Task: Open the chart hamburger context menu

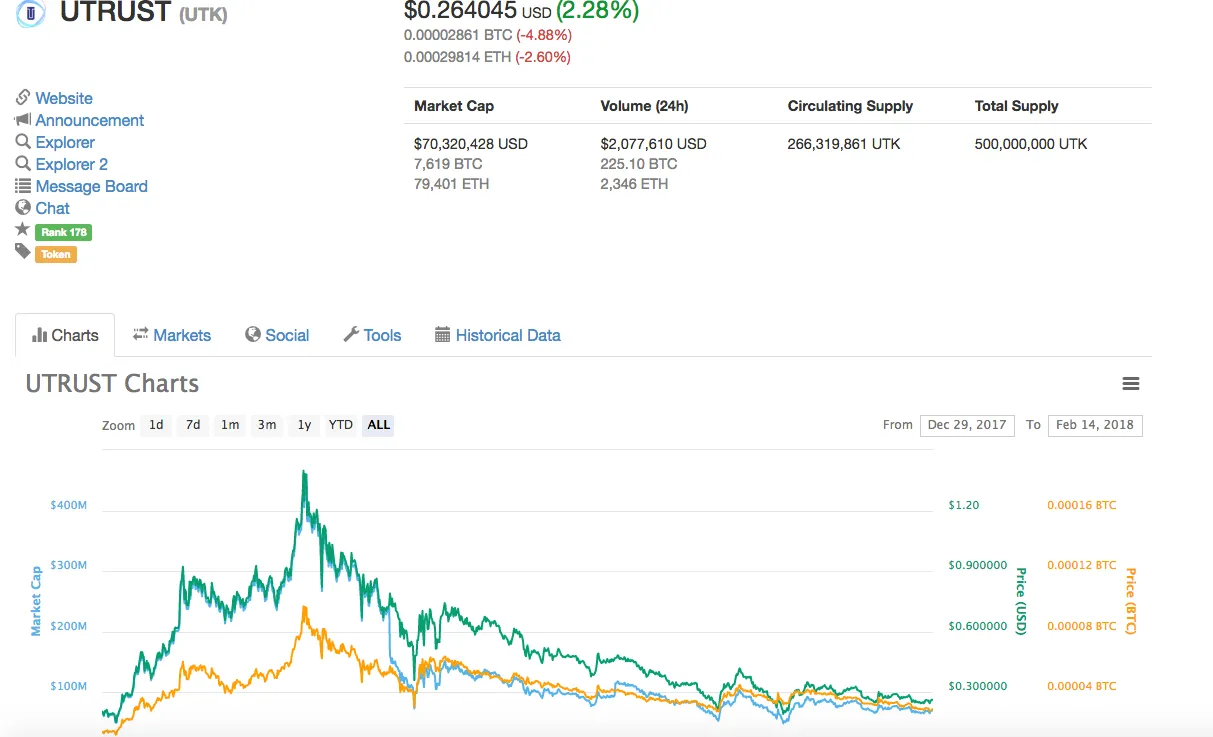Action: [1131, 384]
